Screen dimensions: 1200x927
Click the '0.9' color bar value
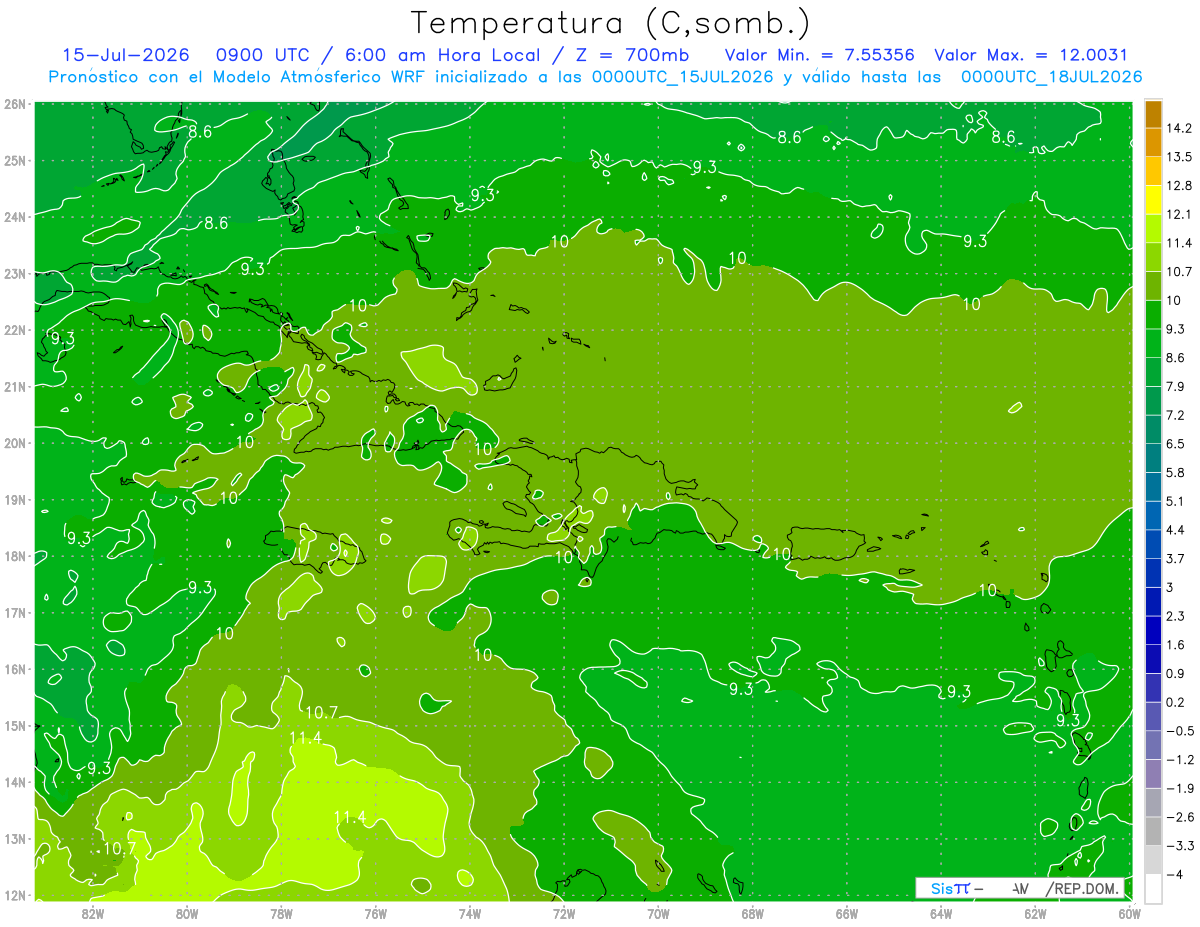point(1176,673)
